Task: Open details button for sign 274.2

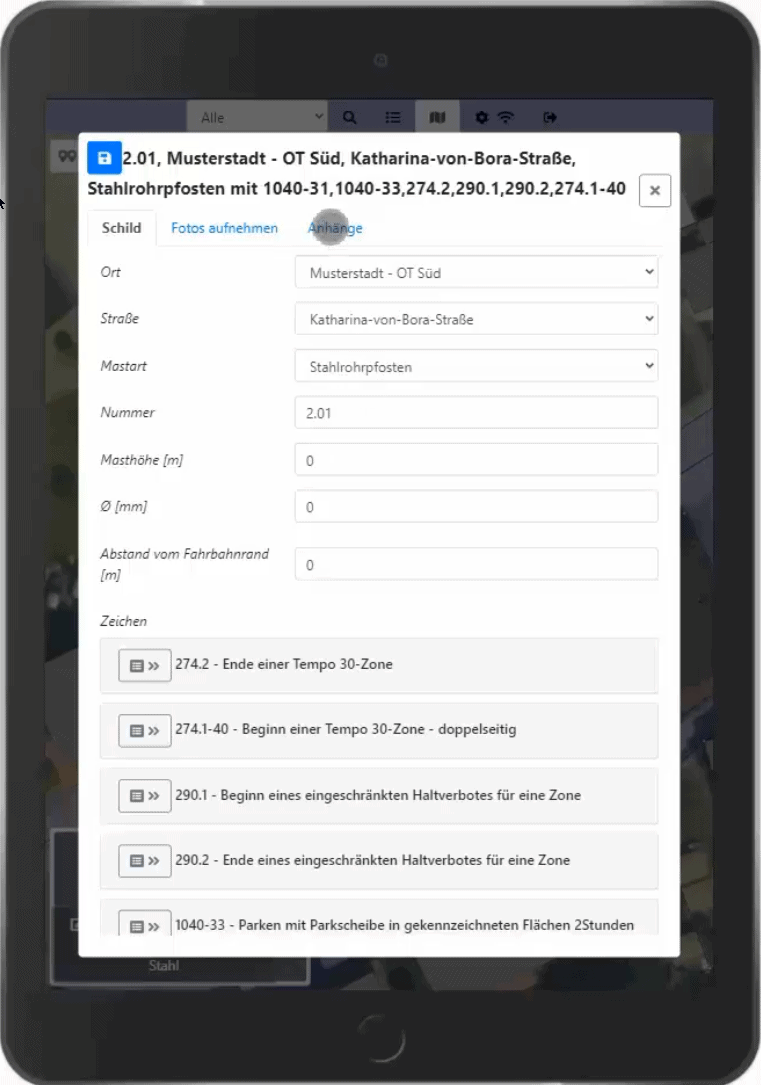Action: coord(145,665)
